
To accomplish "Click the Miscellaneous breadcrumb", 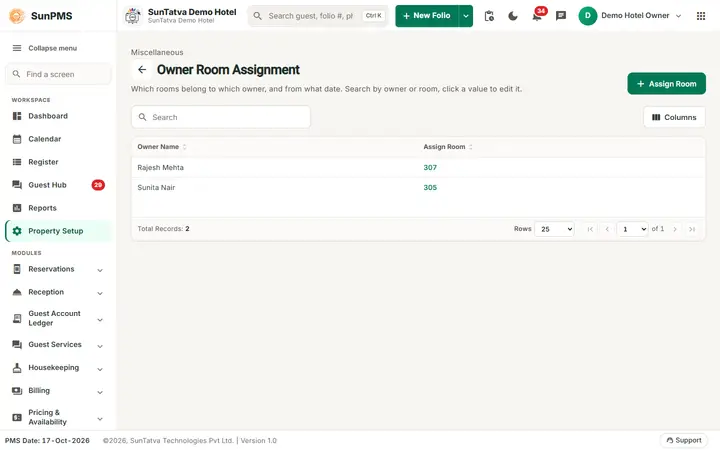I will pos(157,52).
